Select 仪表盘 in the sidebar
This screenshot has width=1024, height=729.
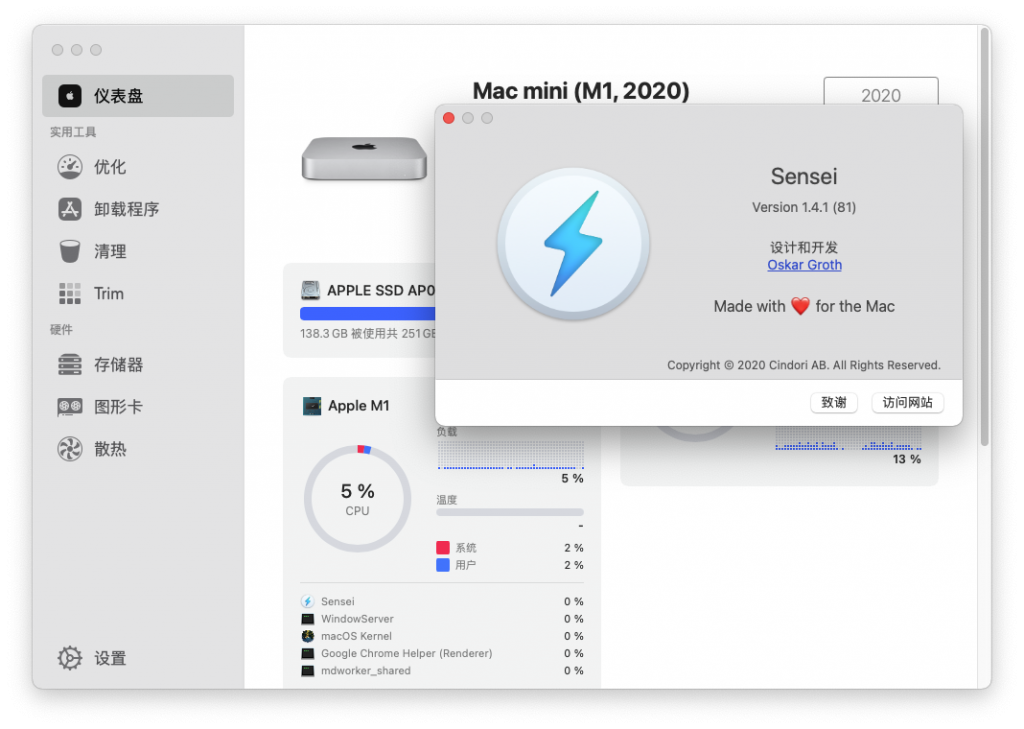[x=138, y=96]
